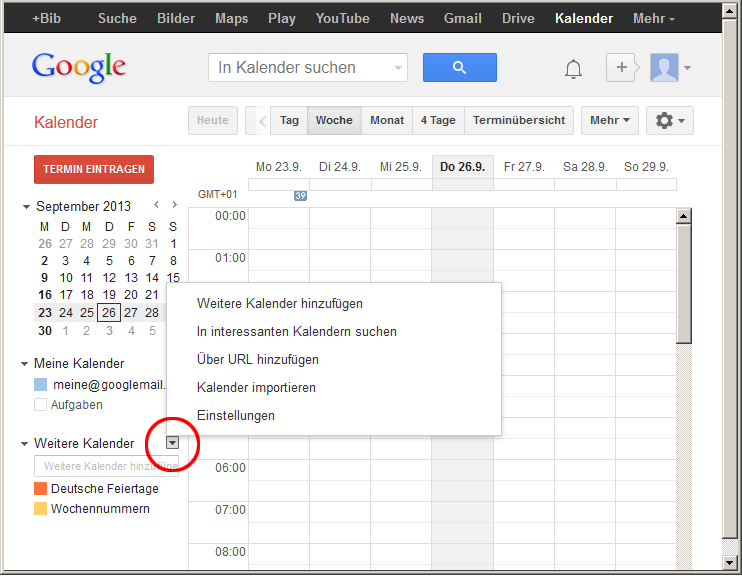Screen dimensions: 742x576
Task: Click the previous week arrow
Action: (262, 120)
